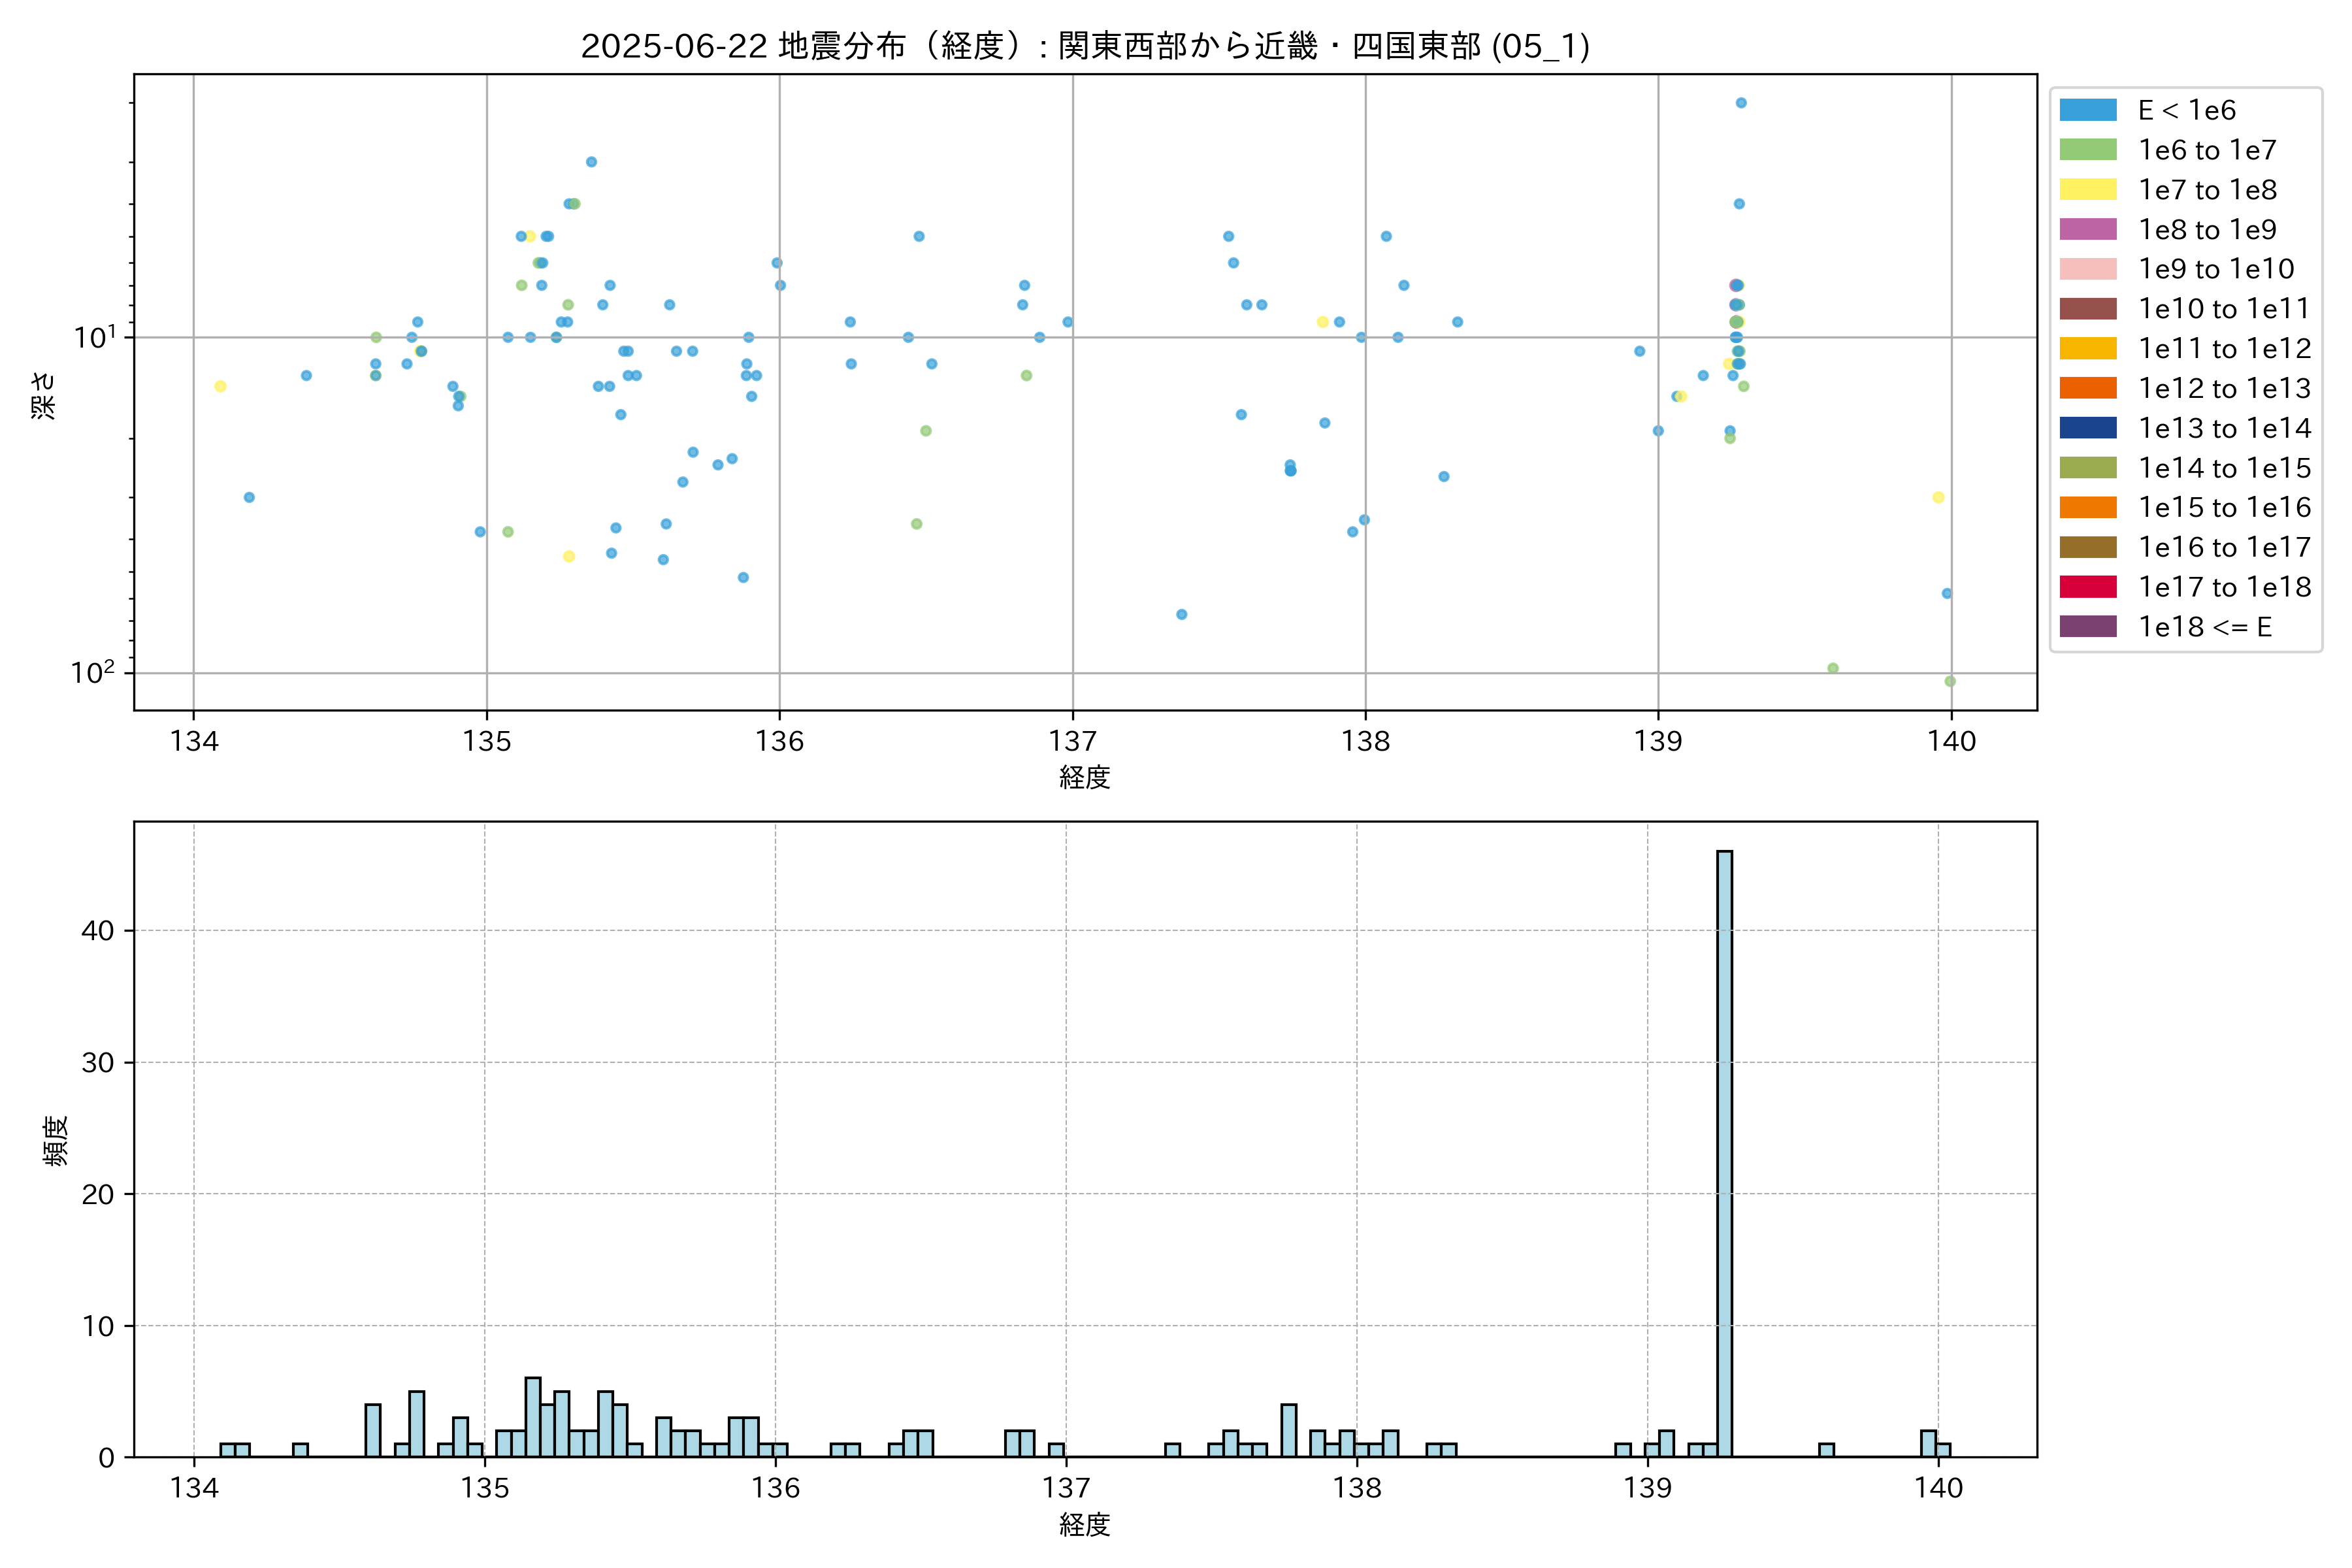
Task: Click the yellow scatter point near longitude 134
Action: tap(220, 386)
